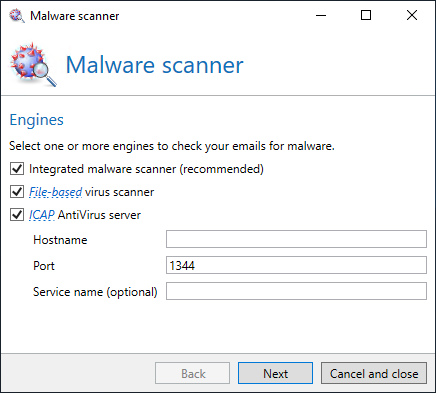Screen dimensions: 436x393
Task: Choose Cancel and close
Action: coord(374,373)
